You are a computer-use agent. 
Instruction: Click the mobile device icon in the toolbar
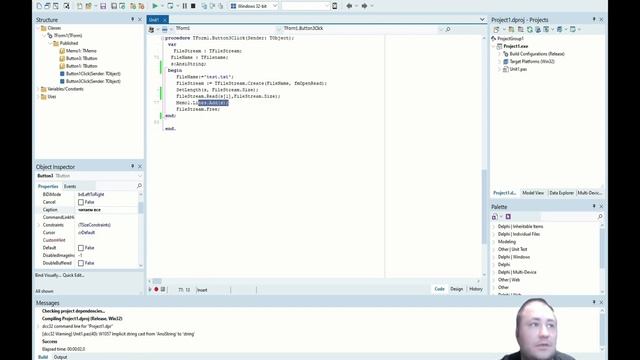tap(335, 6)
